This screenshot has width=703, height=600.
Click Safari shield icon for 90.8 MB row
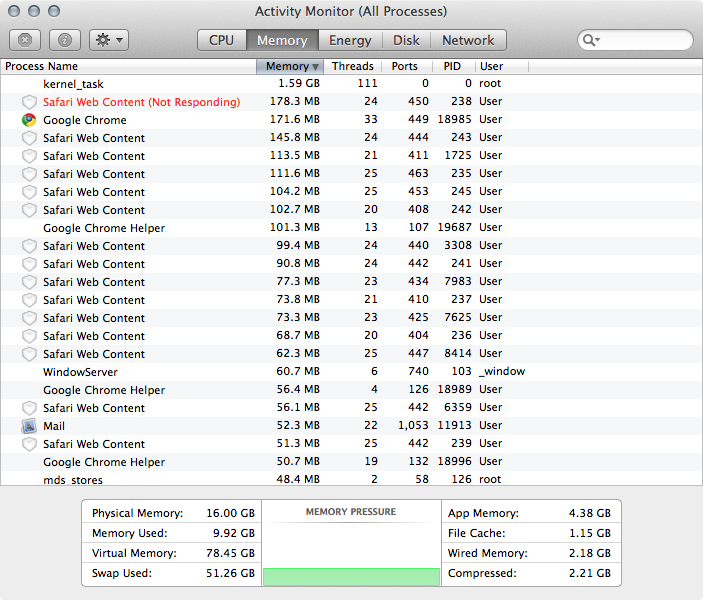pyautogui.click(x=29, y=264)
